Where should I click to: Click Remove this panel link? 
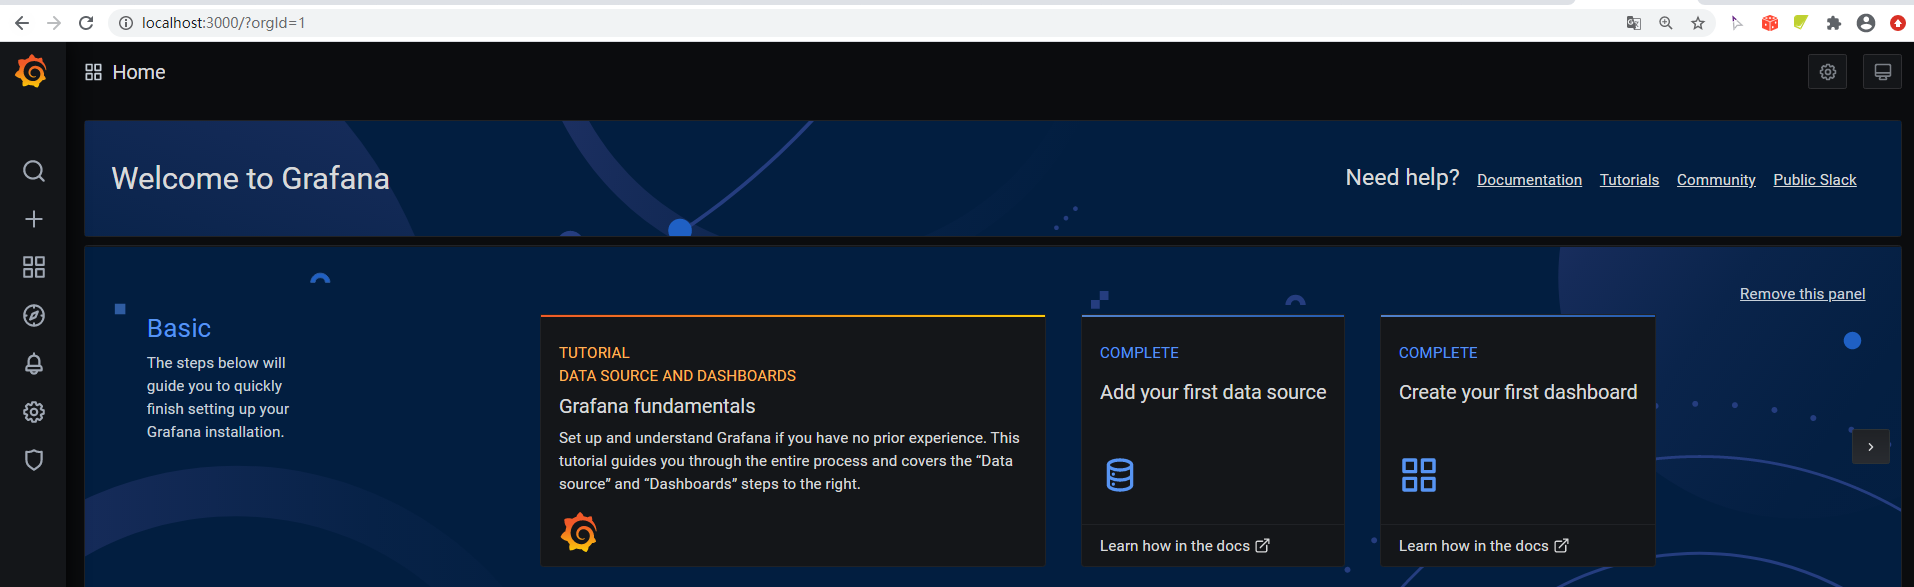pyautogui.click(x=1802, y=294)
